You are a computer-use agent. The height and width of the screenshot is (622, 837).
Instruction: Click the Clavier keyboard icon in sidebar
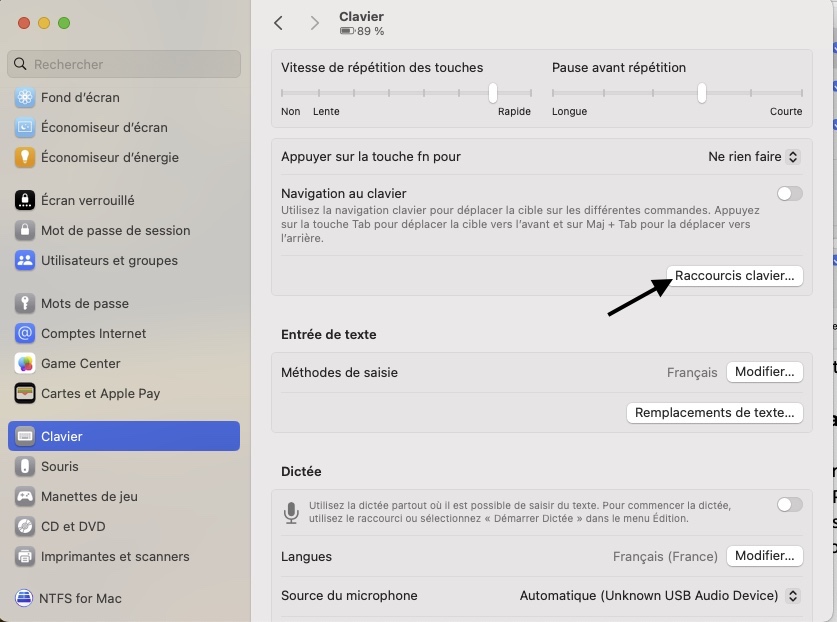[25, 436]
